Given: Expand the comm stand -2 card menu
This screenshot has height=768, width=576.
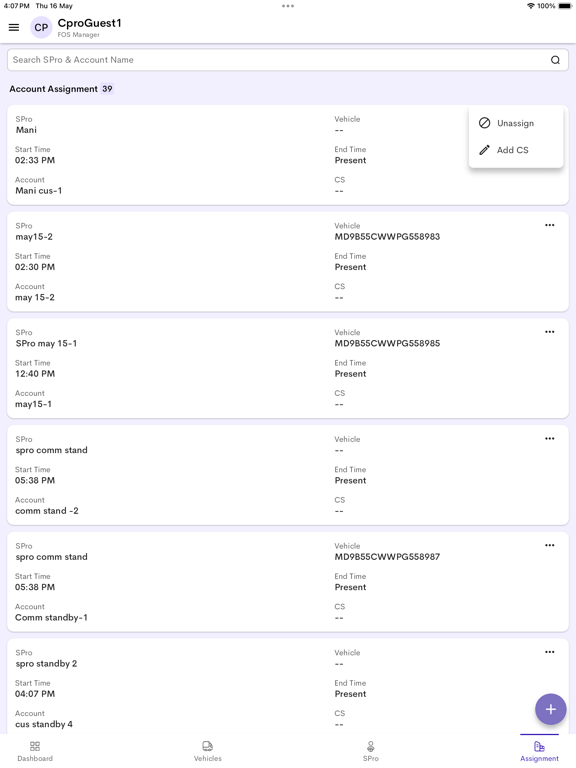Looking at the screenshot, I should tap(550, 439).
